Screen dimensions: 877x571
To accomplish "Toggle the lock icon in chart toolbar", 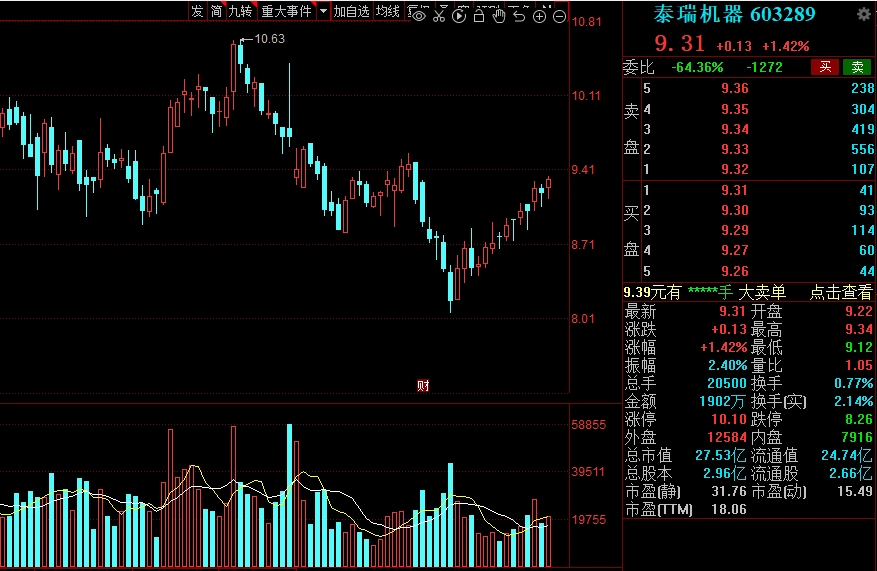I will pos(479,14).
